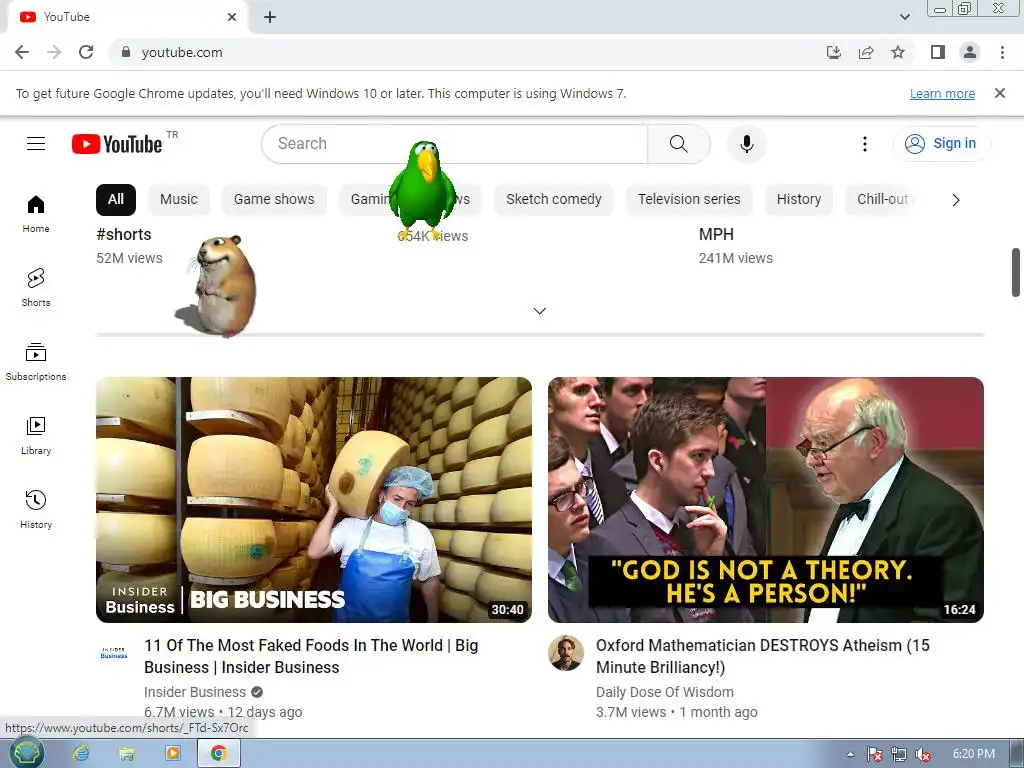Click the Sign in button
This screenshot has width=1024, height=768.
(941, 144)
